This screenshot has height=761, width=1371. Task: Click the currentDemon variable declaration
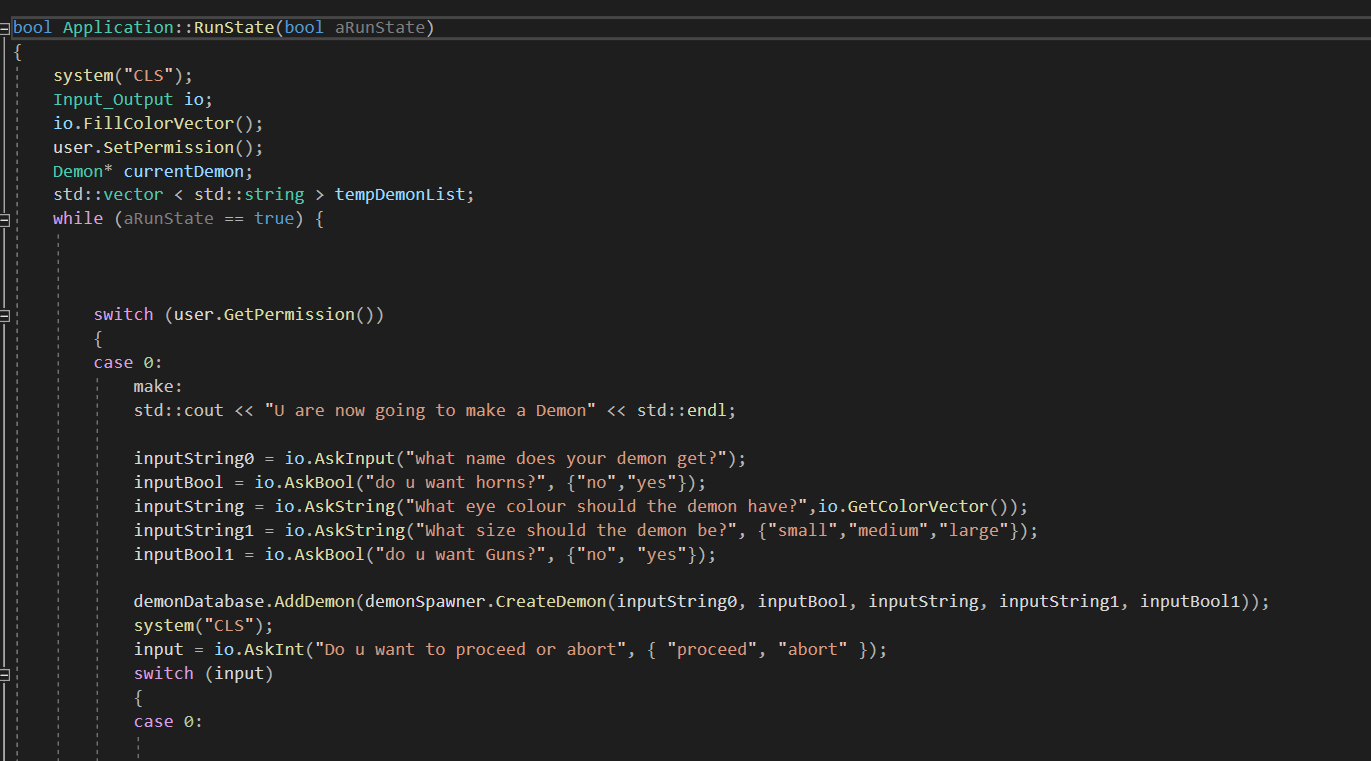(x=183, y=171)
